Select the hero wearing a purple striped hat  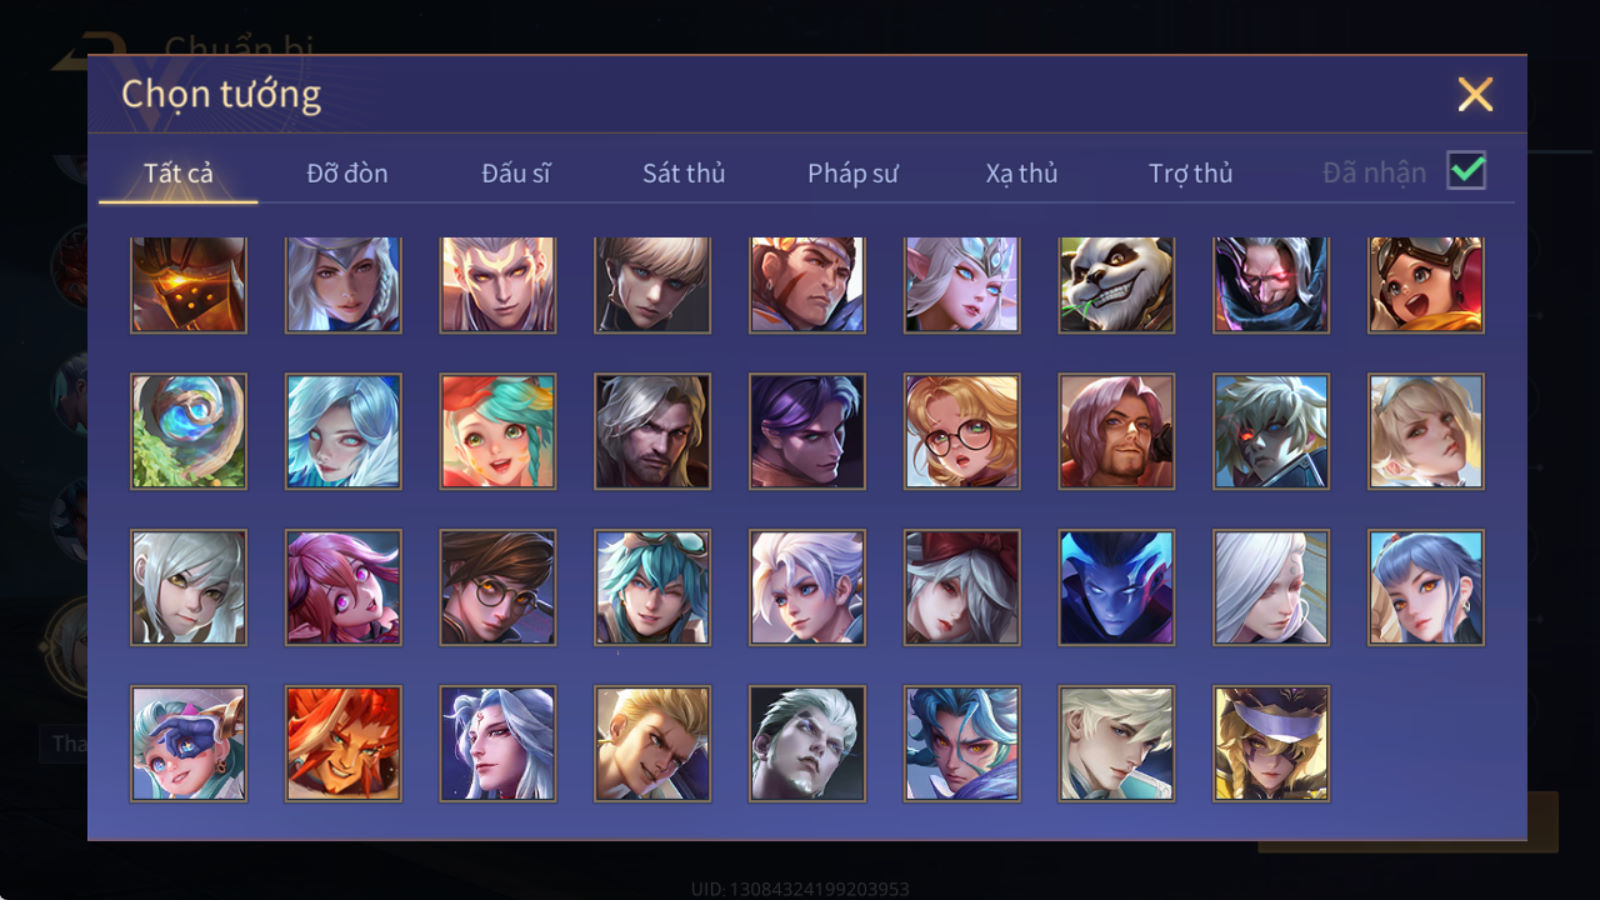pyautogui.click(x=1271, y=743)
